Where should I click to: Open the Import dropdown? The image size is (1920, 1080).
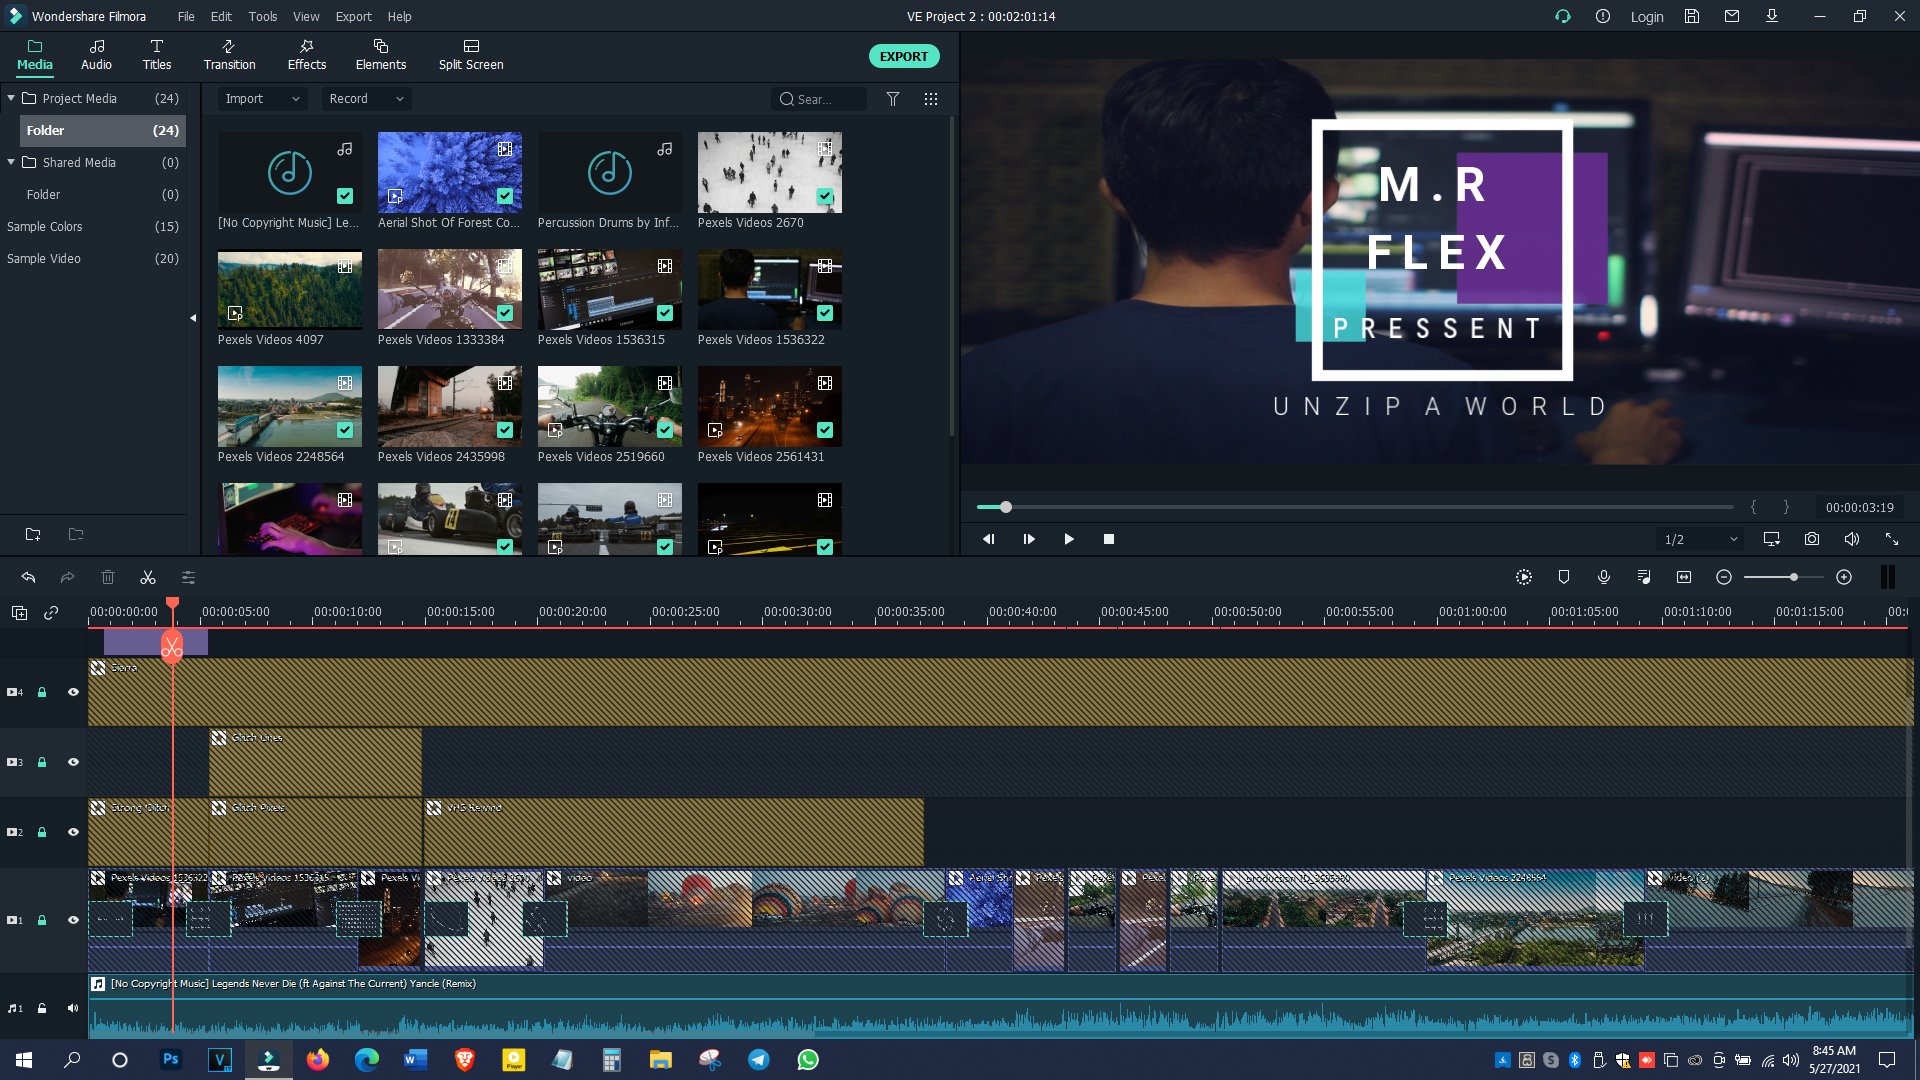[x=262, y=99]
